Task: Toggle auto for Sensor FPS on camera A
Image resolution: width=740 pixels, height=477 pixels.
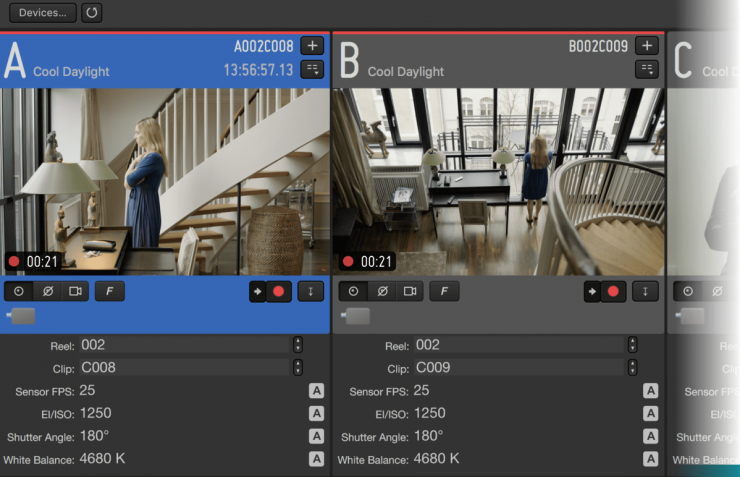Action: (316, 391)
